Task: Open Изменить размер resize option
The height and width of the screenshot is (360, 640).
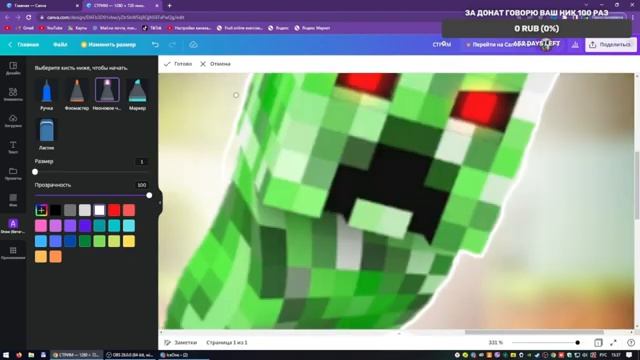Action: [108, 44]
